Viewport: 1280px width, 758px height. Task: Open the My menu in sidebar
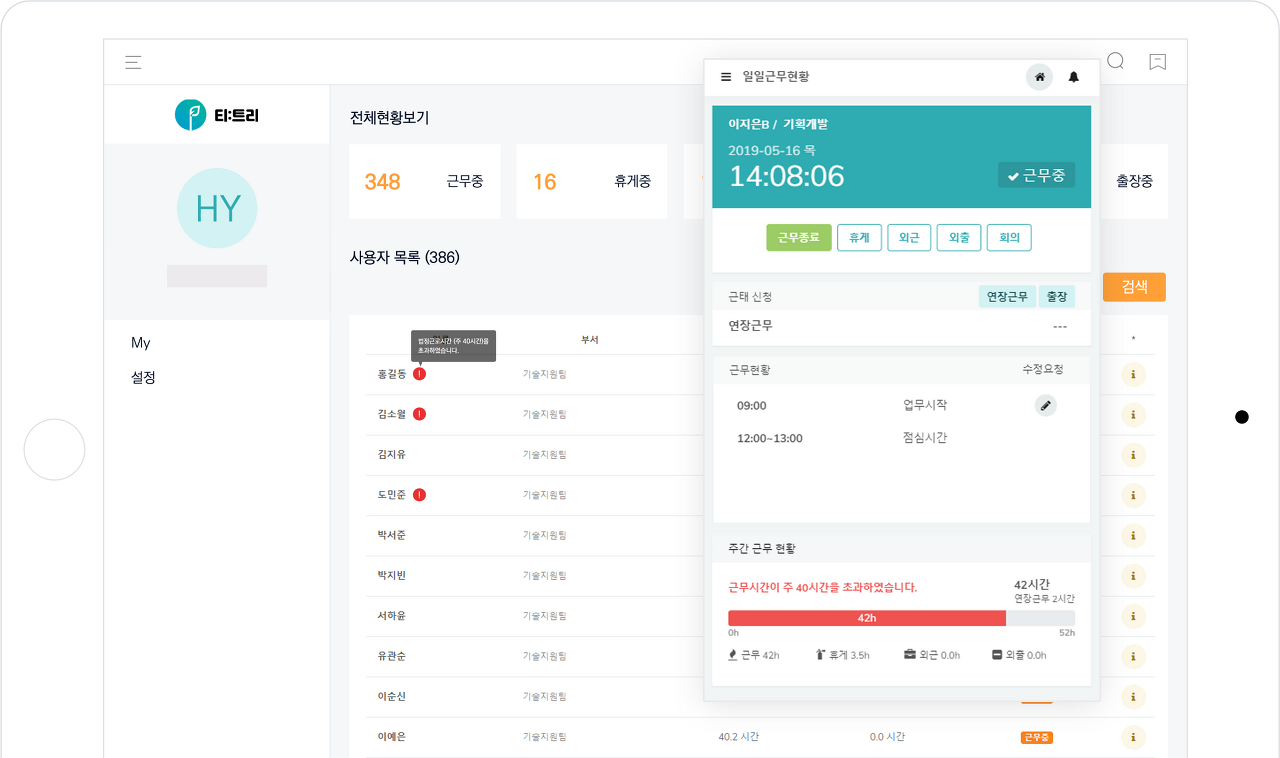[x=141, y=343]
